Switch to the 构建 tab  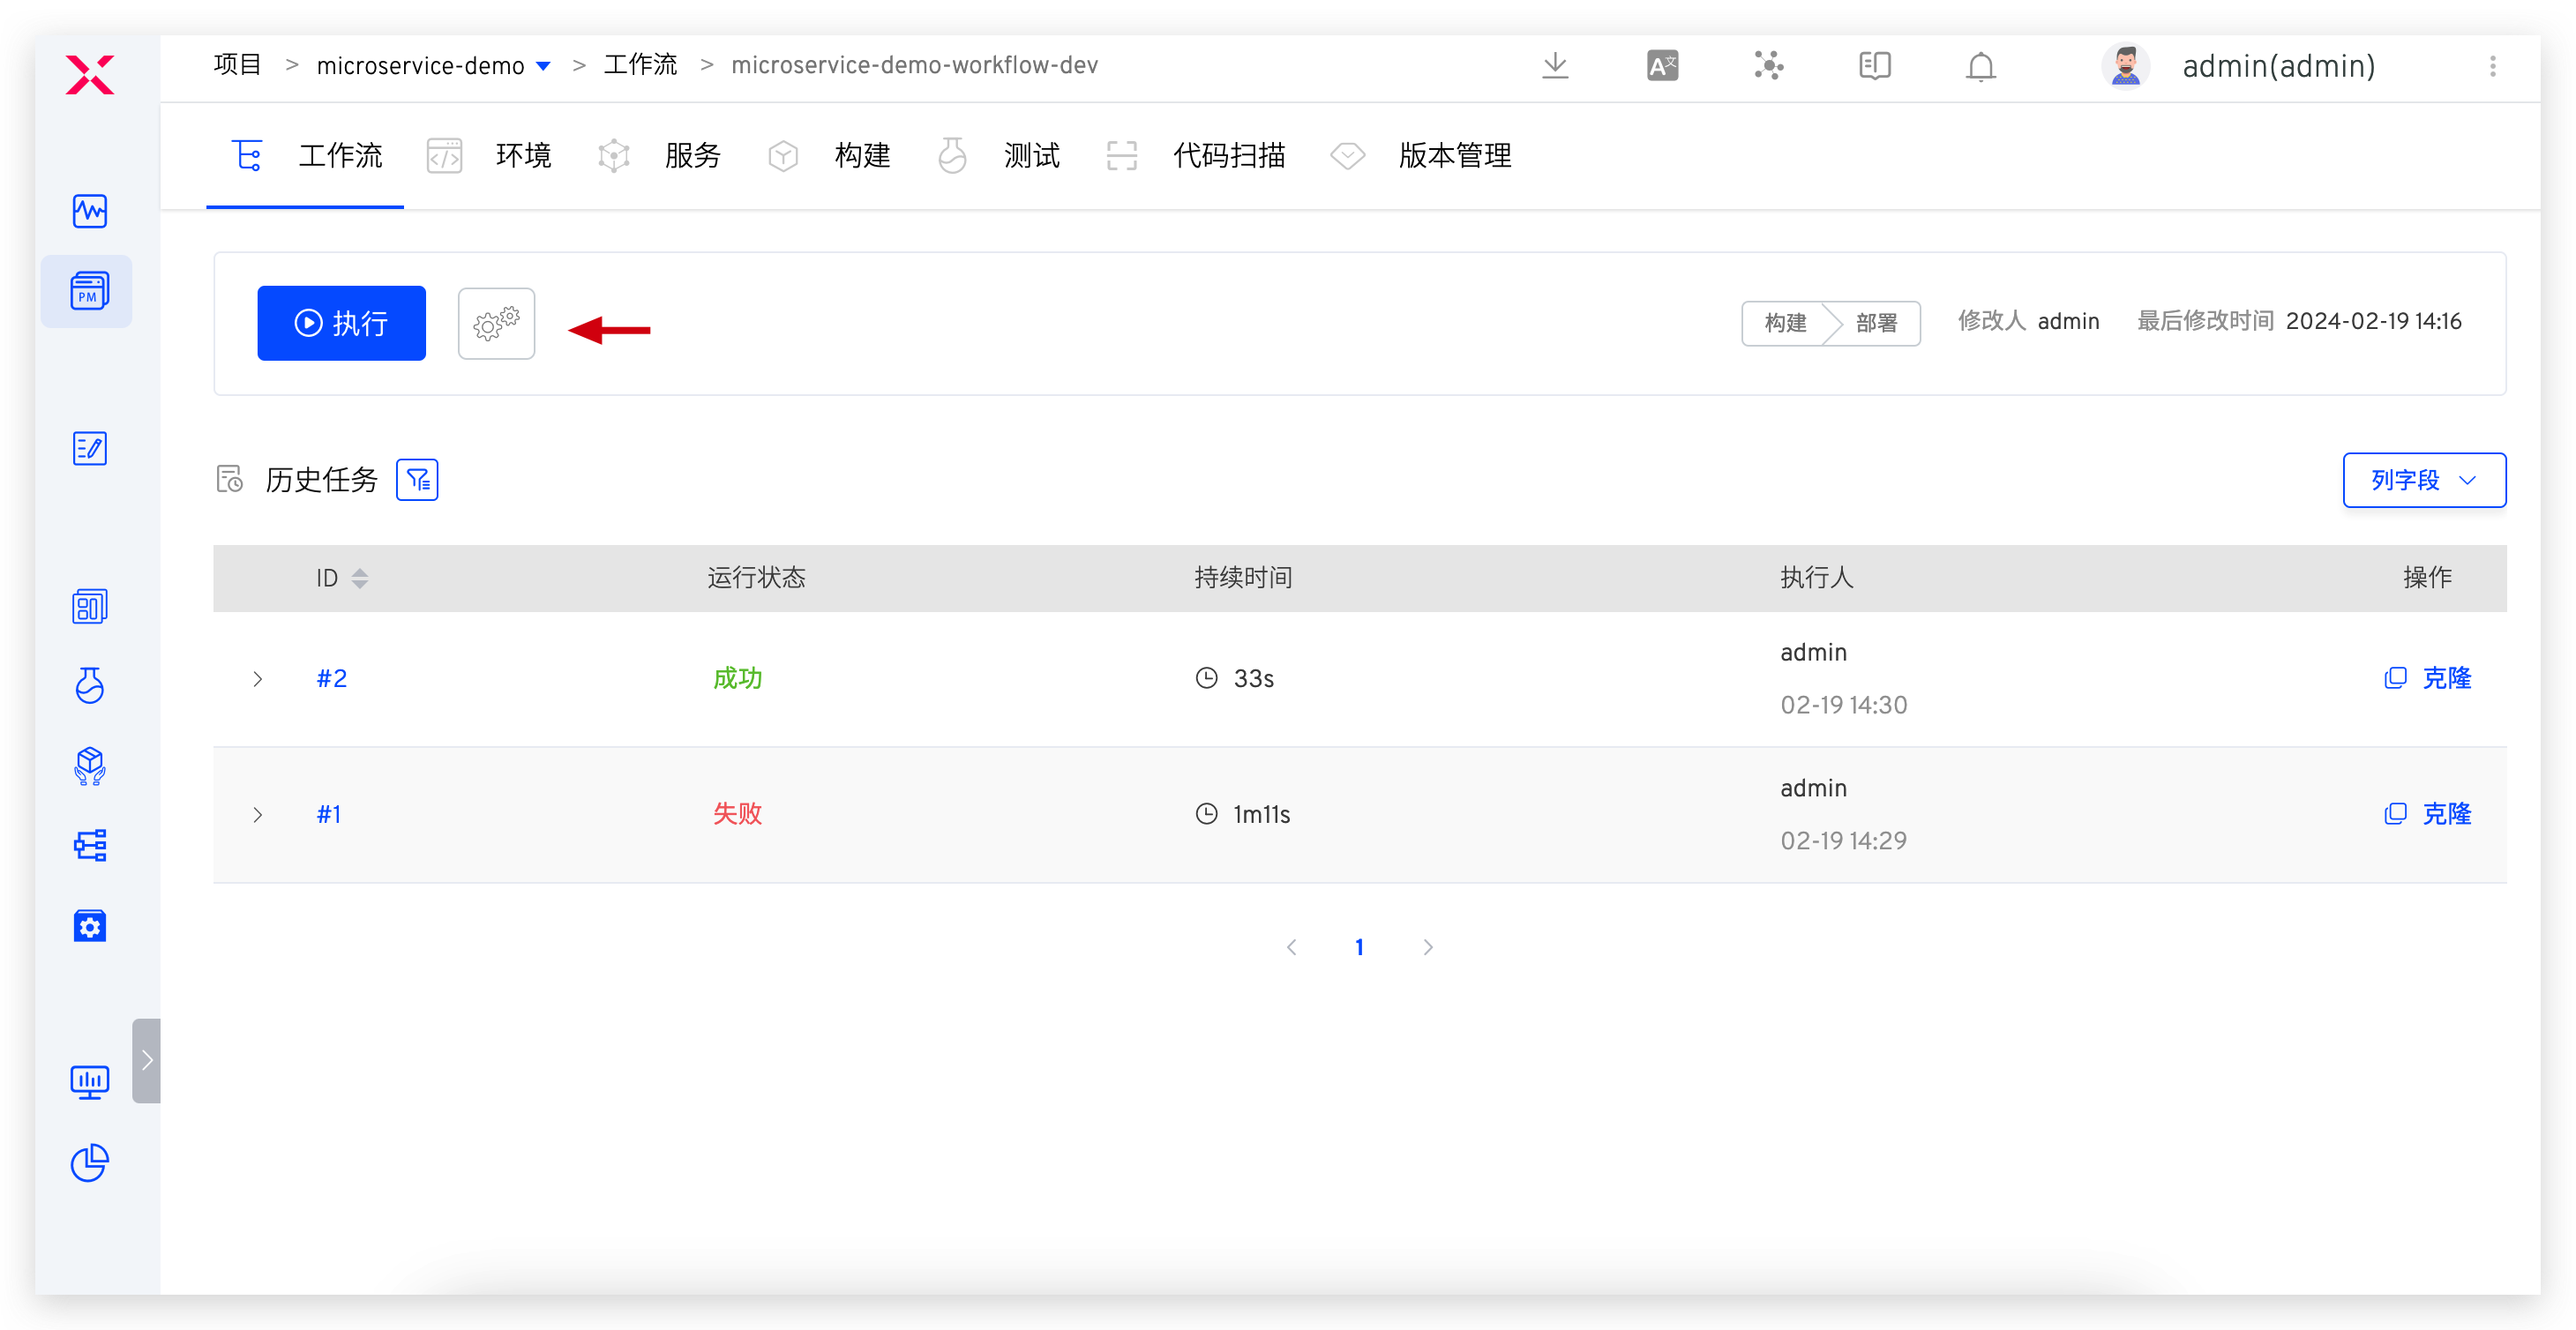click(829, 156)
